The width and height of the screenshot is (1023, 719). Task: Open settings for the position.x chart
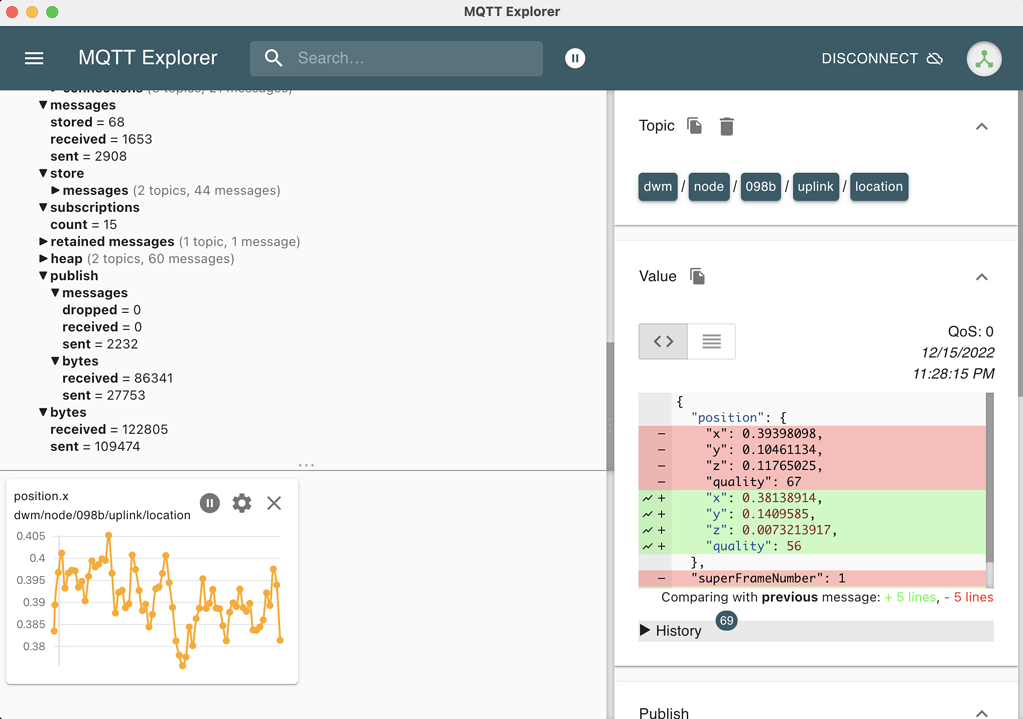pos(241,503)
